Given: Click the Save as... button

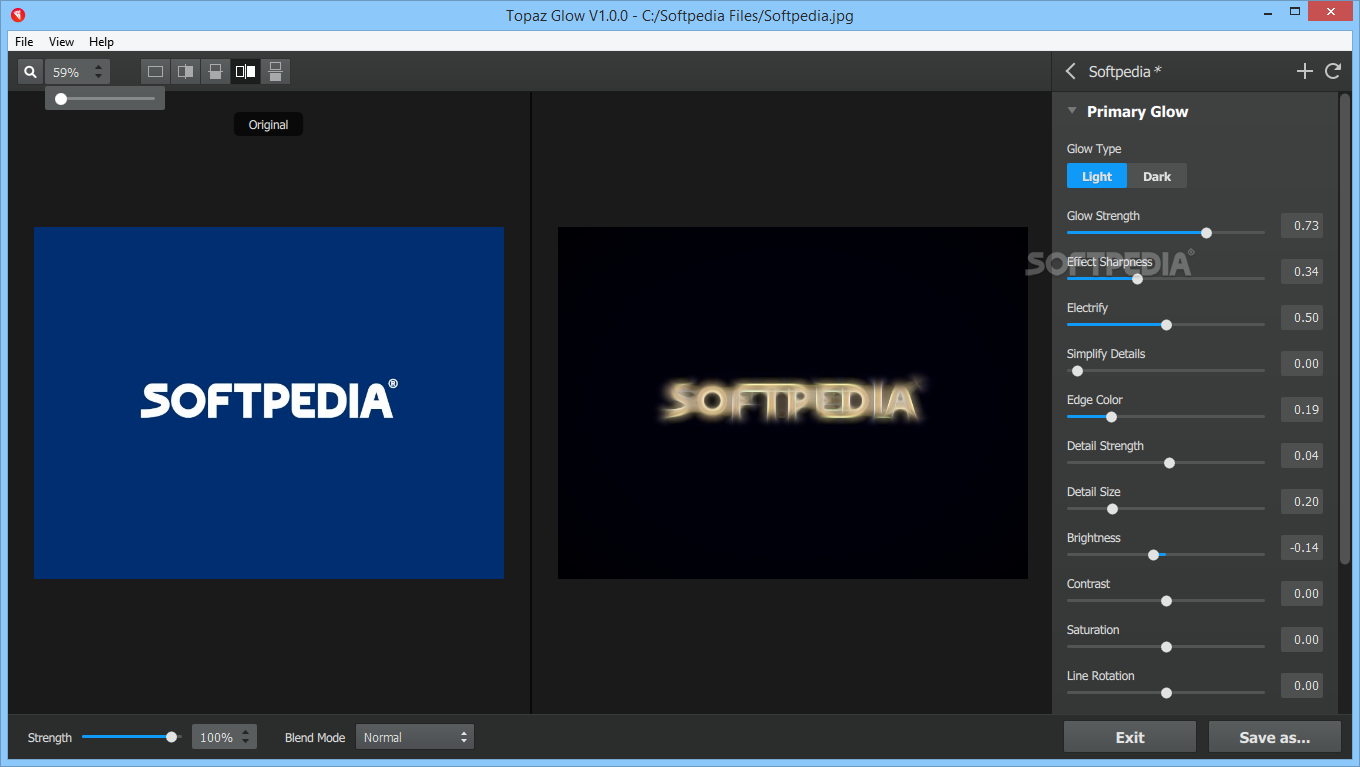Looking at the screenshot, I should coord(1275,737).
